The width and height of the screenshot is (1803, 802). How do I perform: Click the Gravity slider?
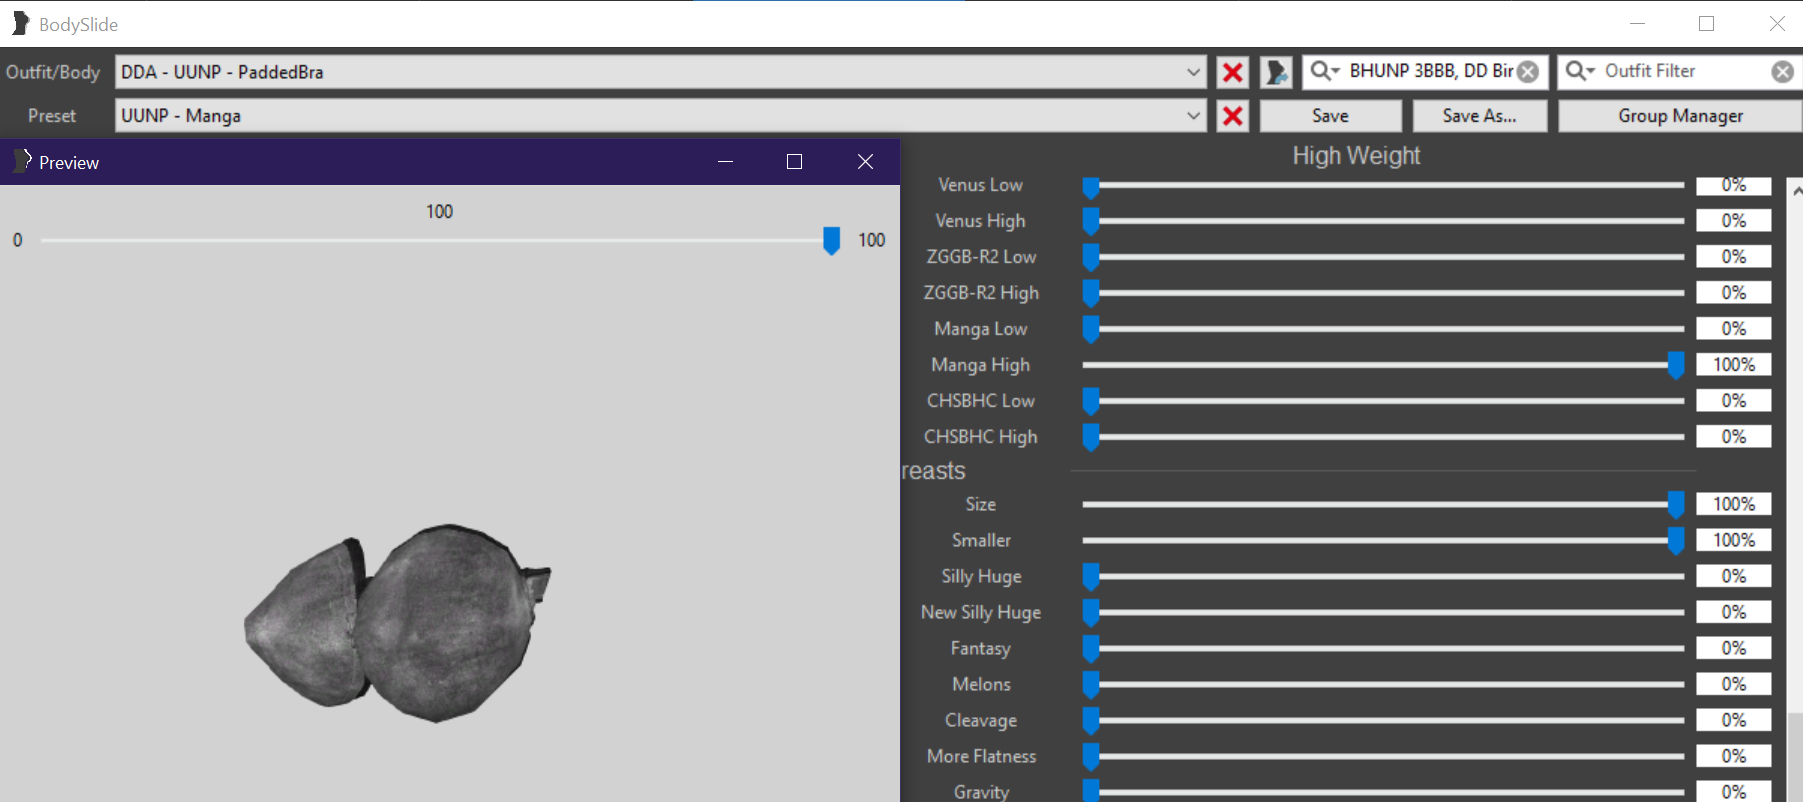(1383, 791)
